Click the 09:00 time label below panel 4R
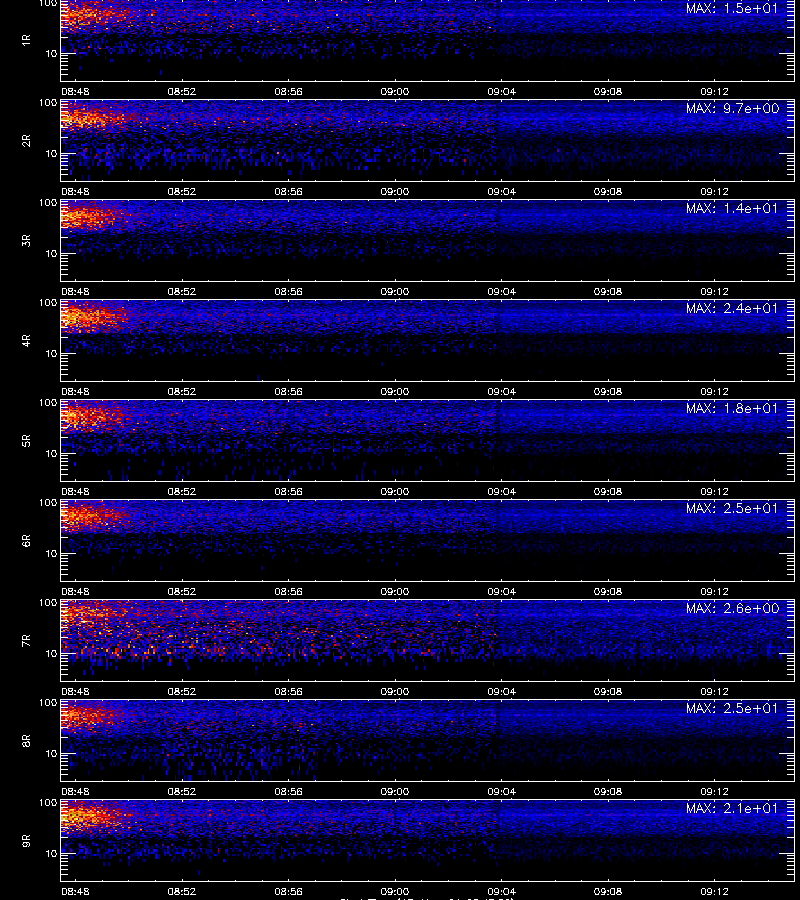This screenshot has width=800, height=900. (395, 391)
